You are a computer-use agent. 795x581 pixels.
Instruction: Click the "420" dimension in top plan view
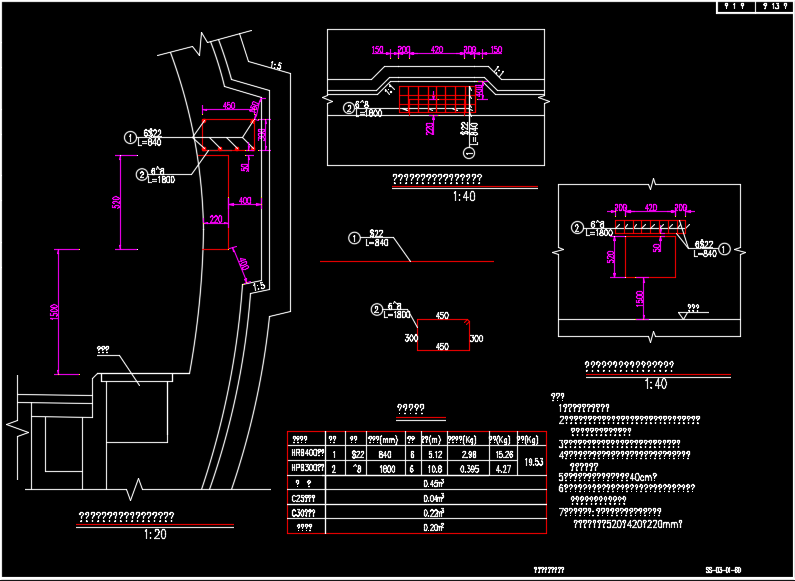437,50
